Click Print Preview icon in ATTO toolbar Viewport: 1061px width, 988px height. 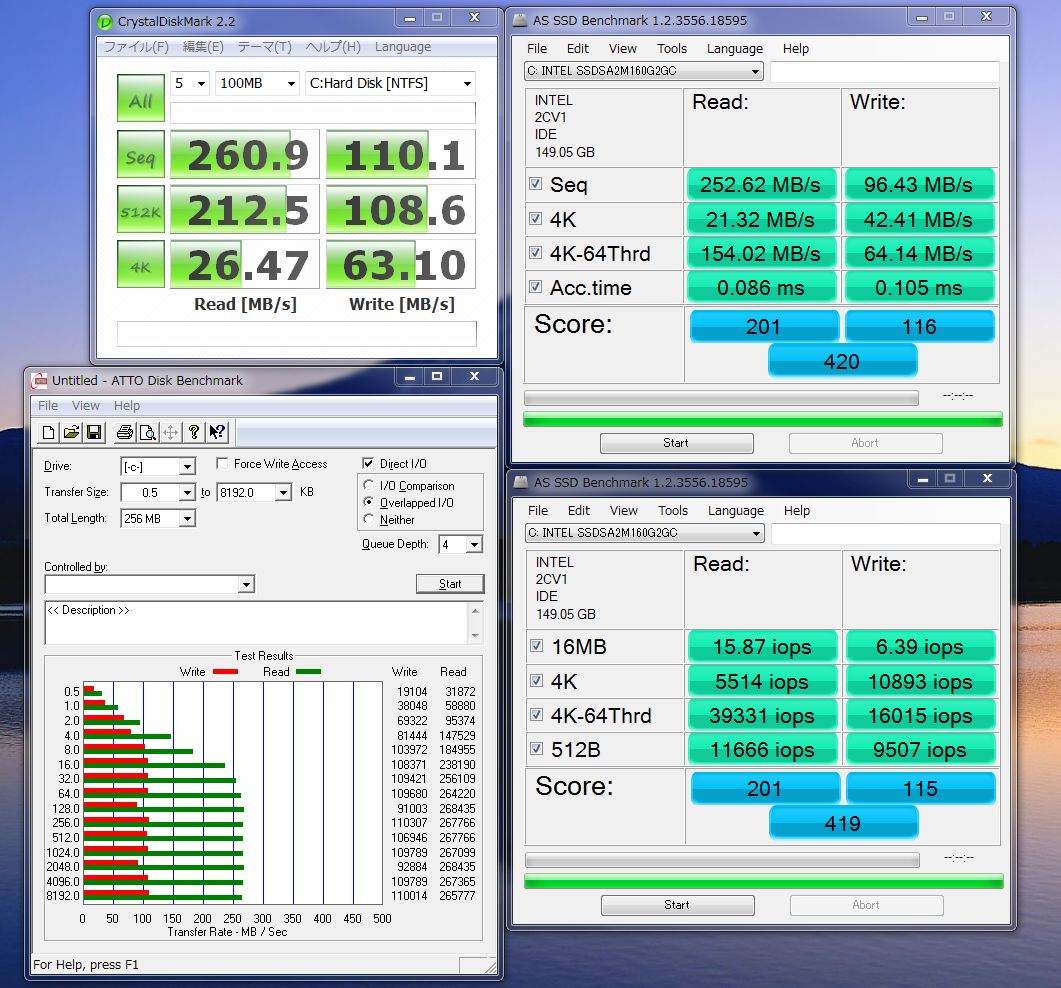coord(148,432)
